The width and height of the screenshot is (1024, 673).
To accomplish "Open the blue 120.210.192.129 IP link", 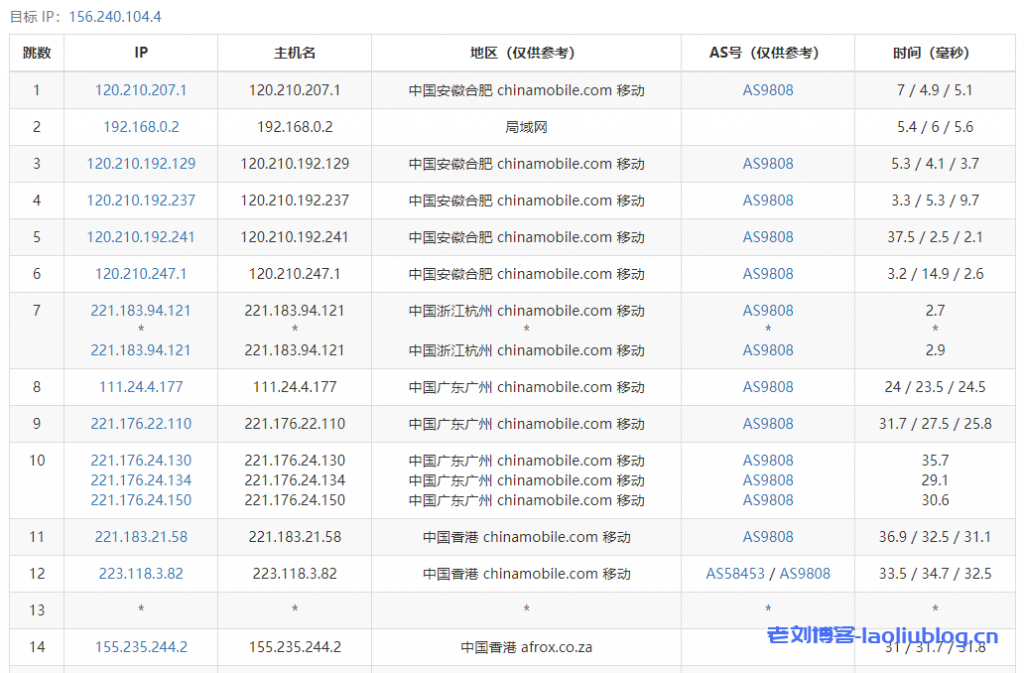I will click(x=141, y=164).
